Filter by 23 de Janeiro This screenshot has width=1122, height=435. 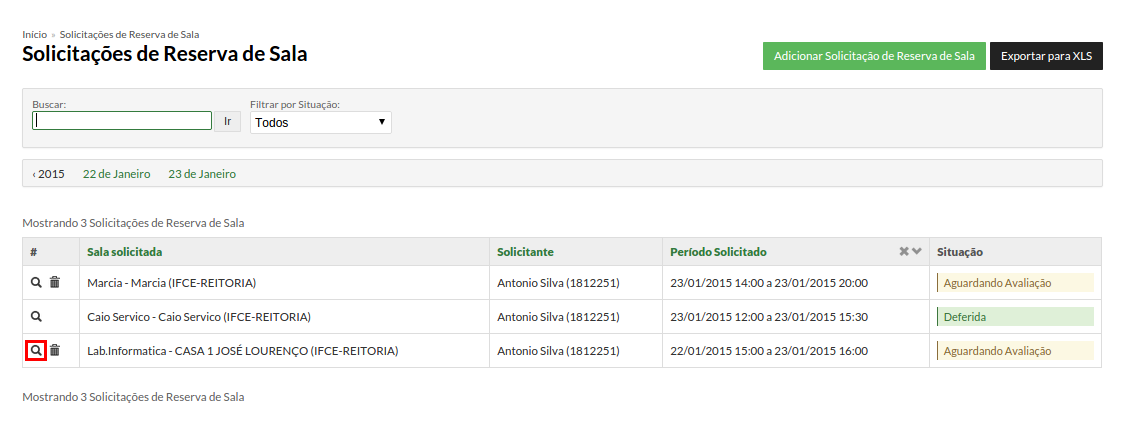click(202, 174)
